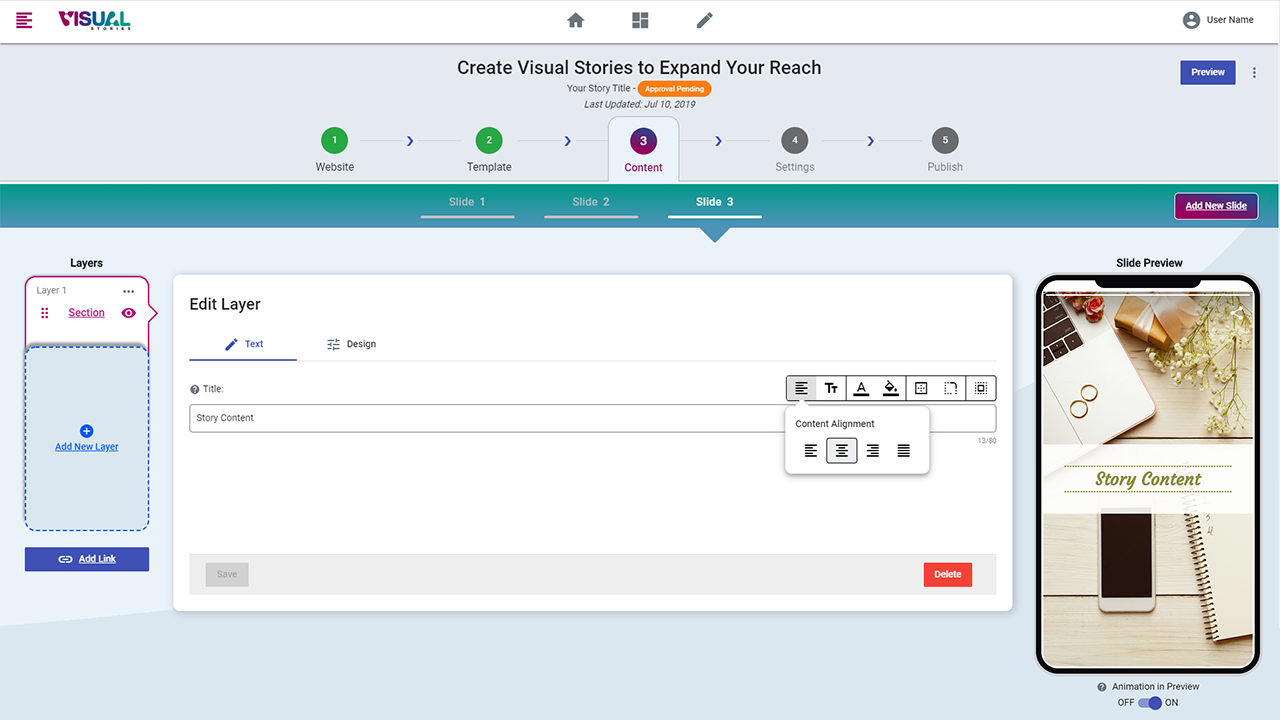Select justify alignment in Content Alignment
Screen dimensions: 1280x720
pyautogui.click(x=904, y=451)
